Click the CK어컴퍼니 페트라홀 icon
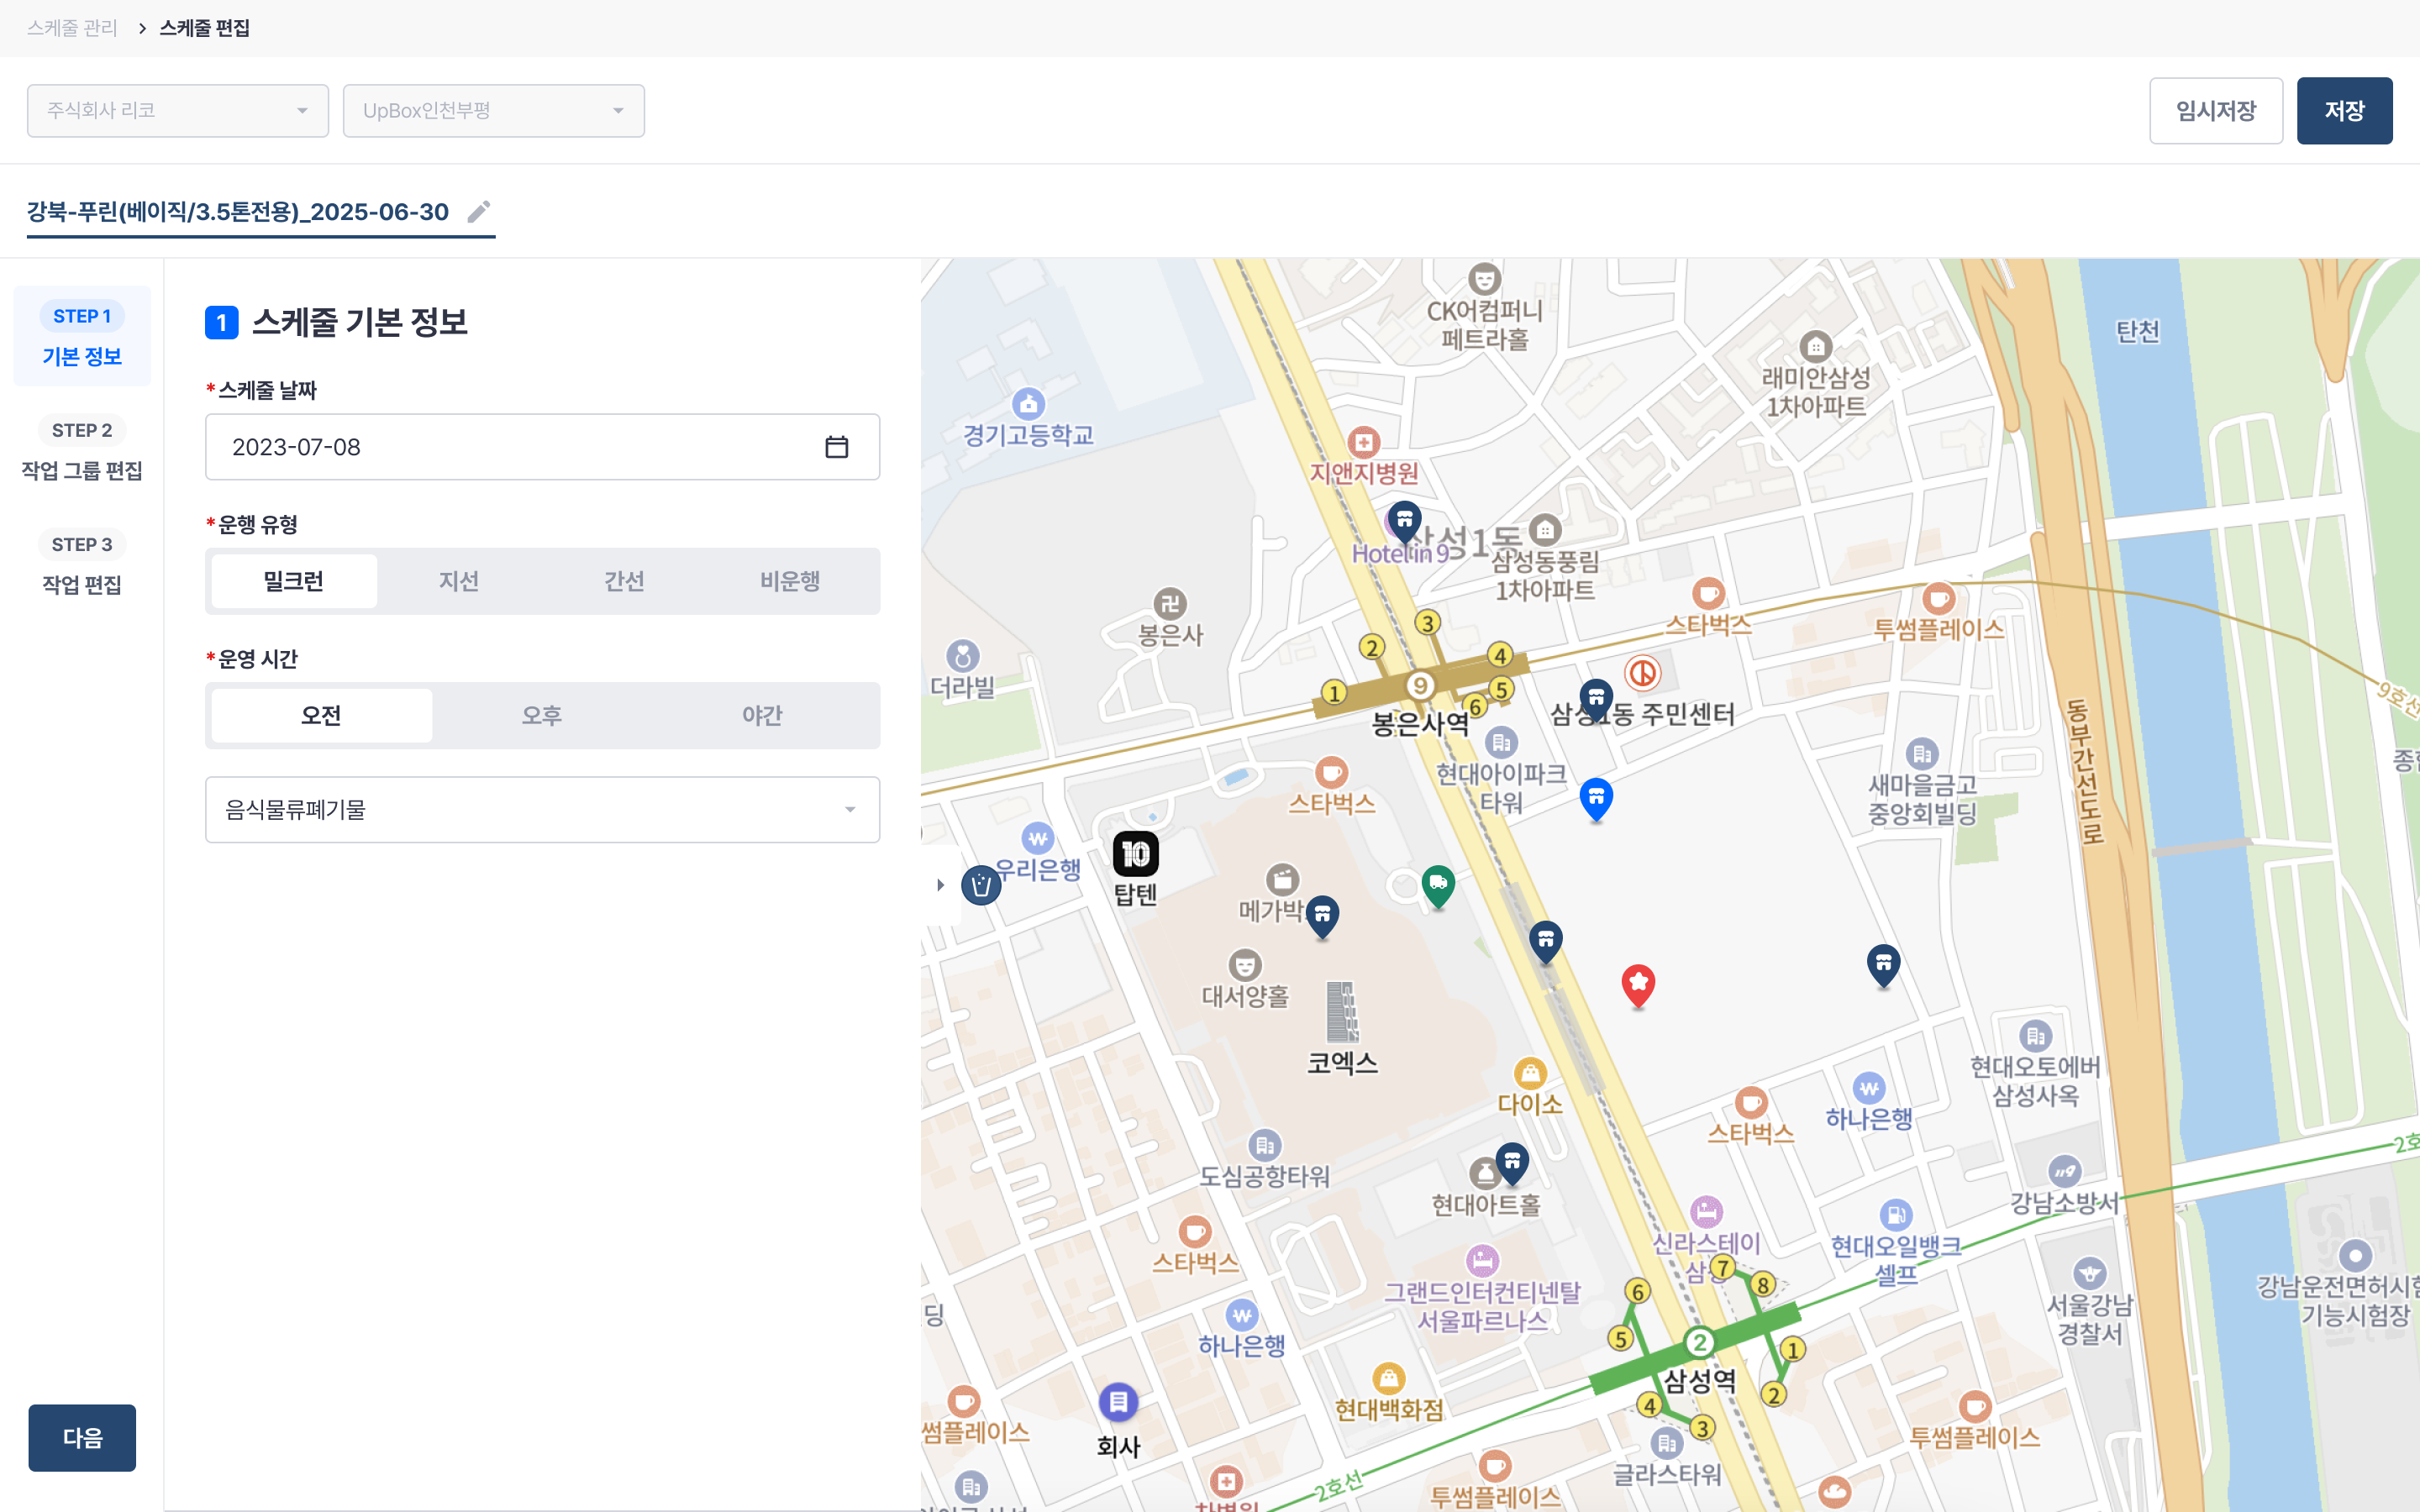 (x=1485, y=279)
